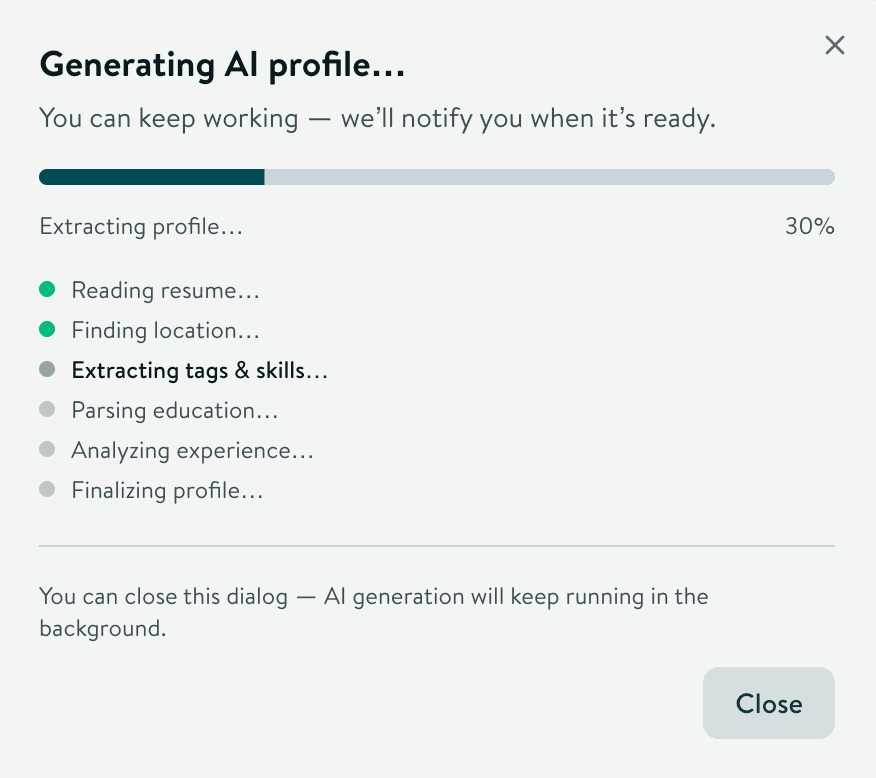This screenshot has width=876, height=778.
Task: Click the dot beside Finalizing profile
Action: pyautogui.click(x=47, y=489)
